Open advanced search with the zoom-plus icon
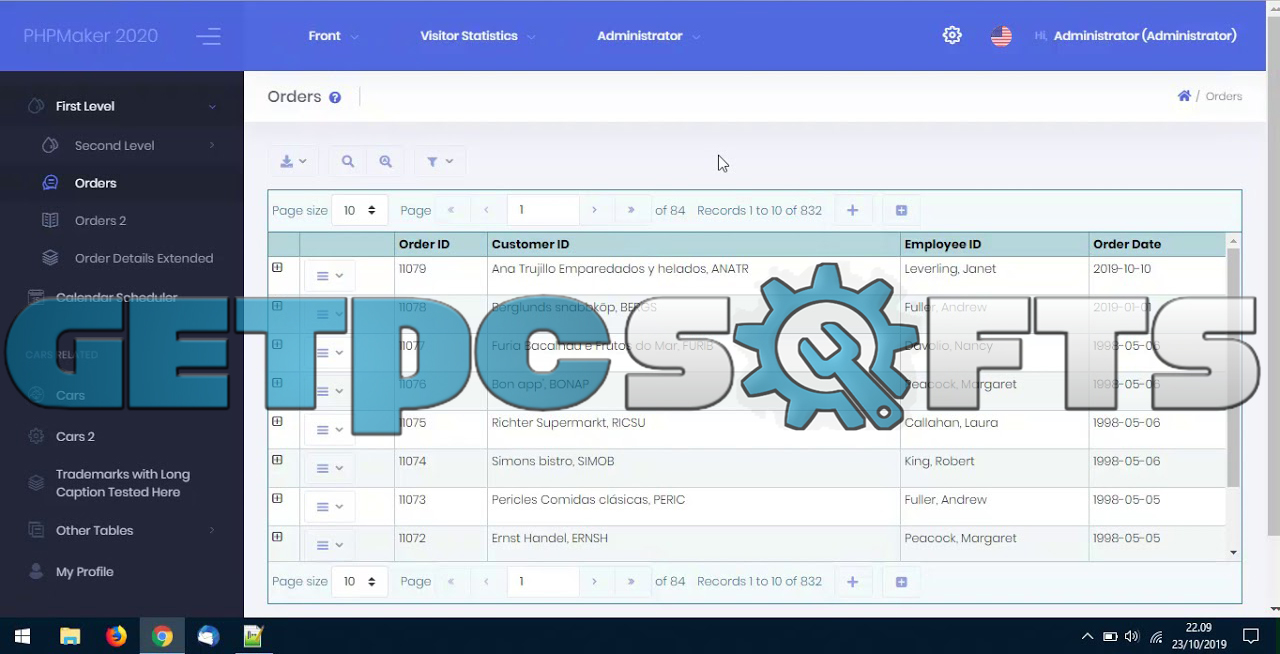This screenshot has width=1280, height=654. 385,161
